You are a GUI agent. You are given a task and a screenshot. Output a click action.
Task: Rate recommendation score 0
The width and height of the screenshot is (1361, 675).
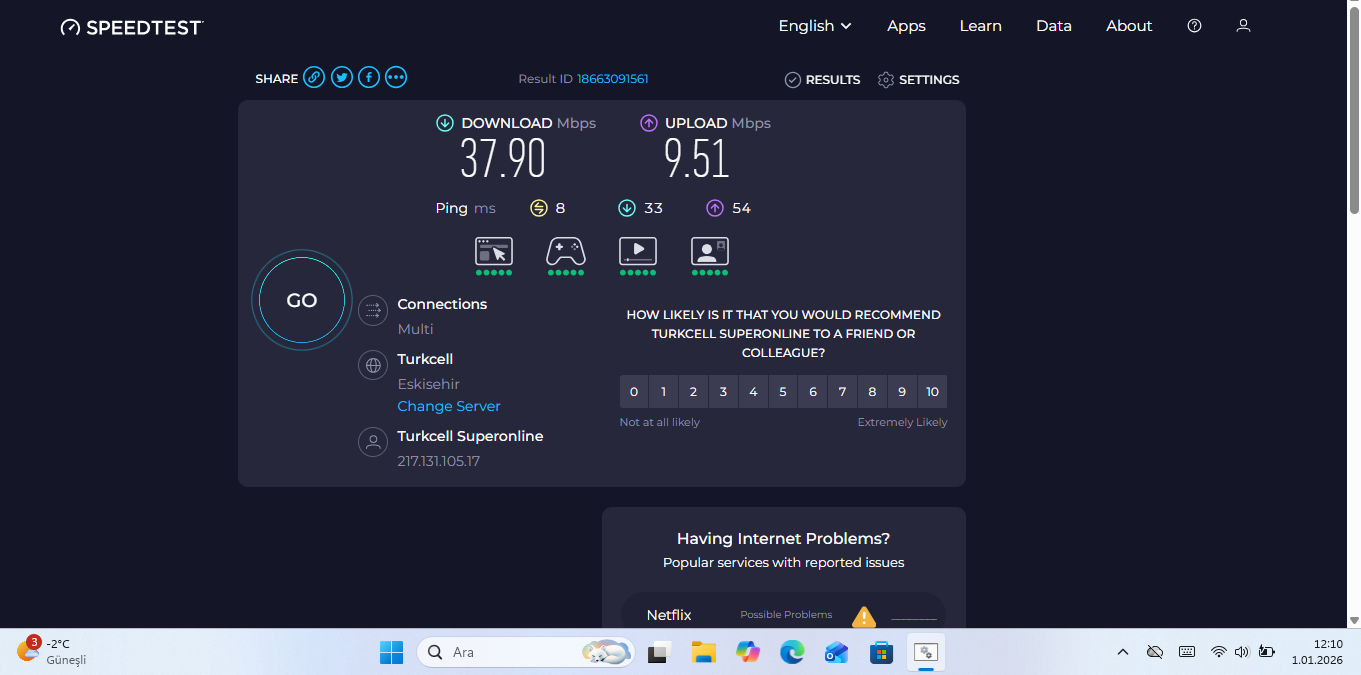[634, 392]
